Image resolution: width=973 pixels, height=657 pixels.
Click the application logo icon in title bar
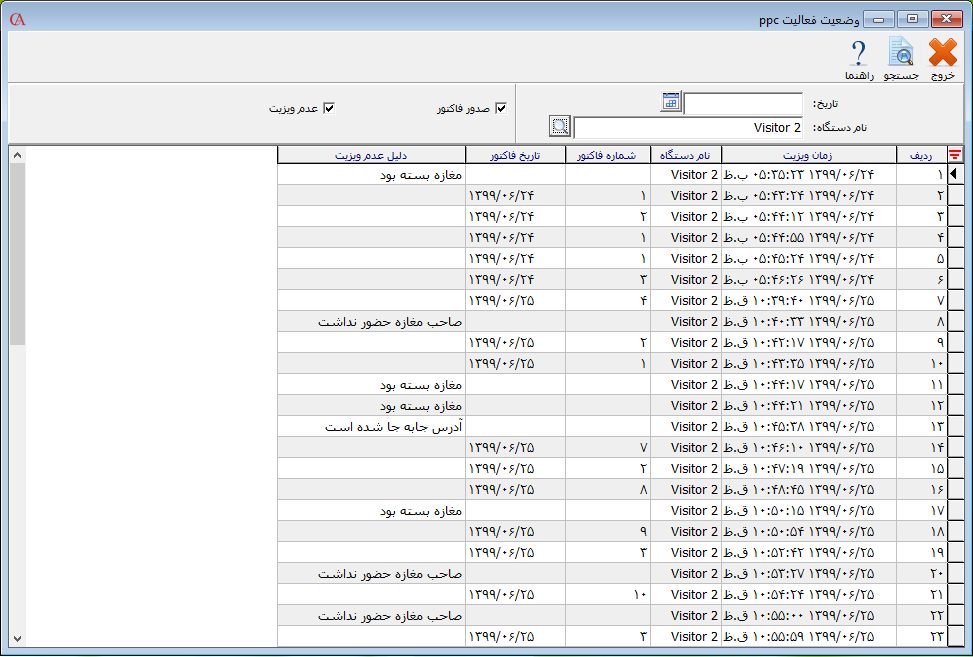[x=16, y=19]
